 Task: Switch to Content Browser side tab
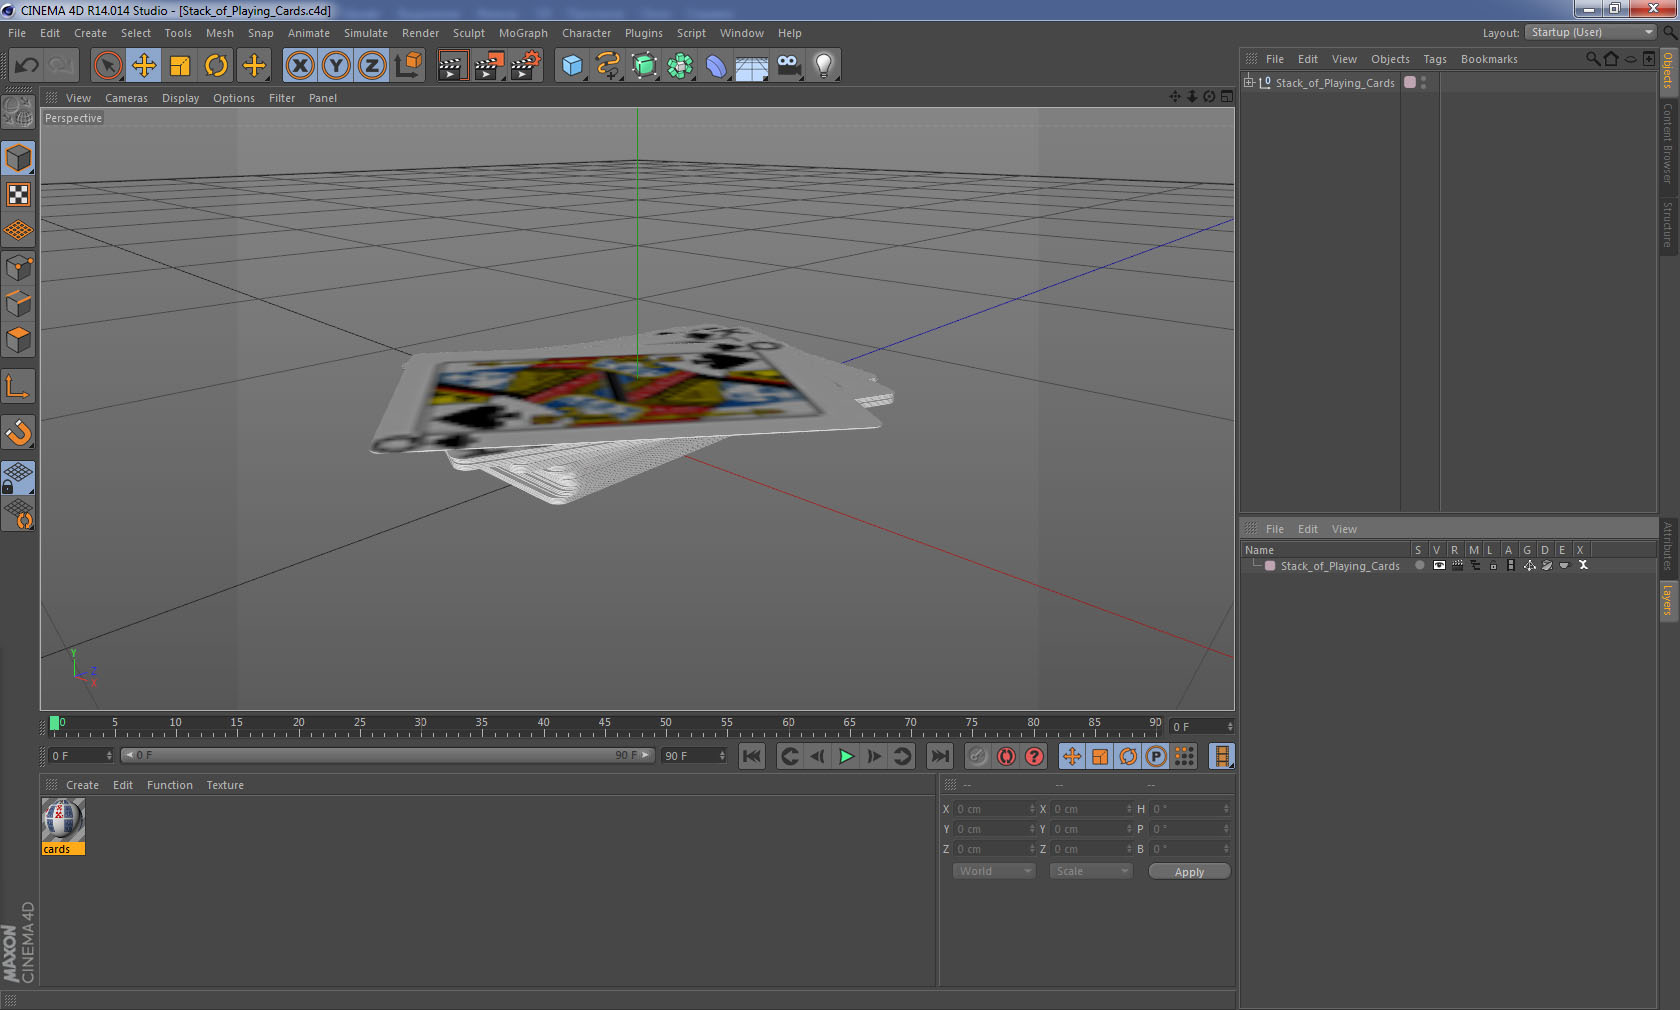click(1668, 143)
